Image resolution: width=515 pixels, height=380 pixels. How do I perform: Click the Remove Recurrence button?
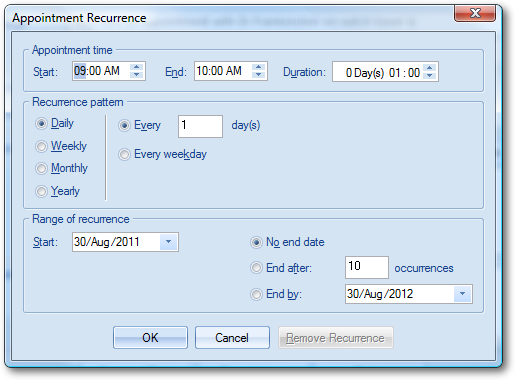pyautogui.click(x=336, y=338)
